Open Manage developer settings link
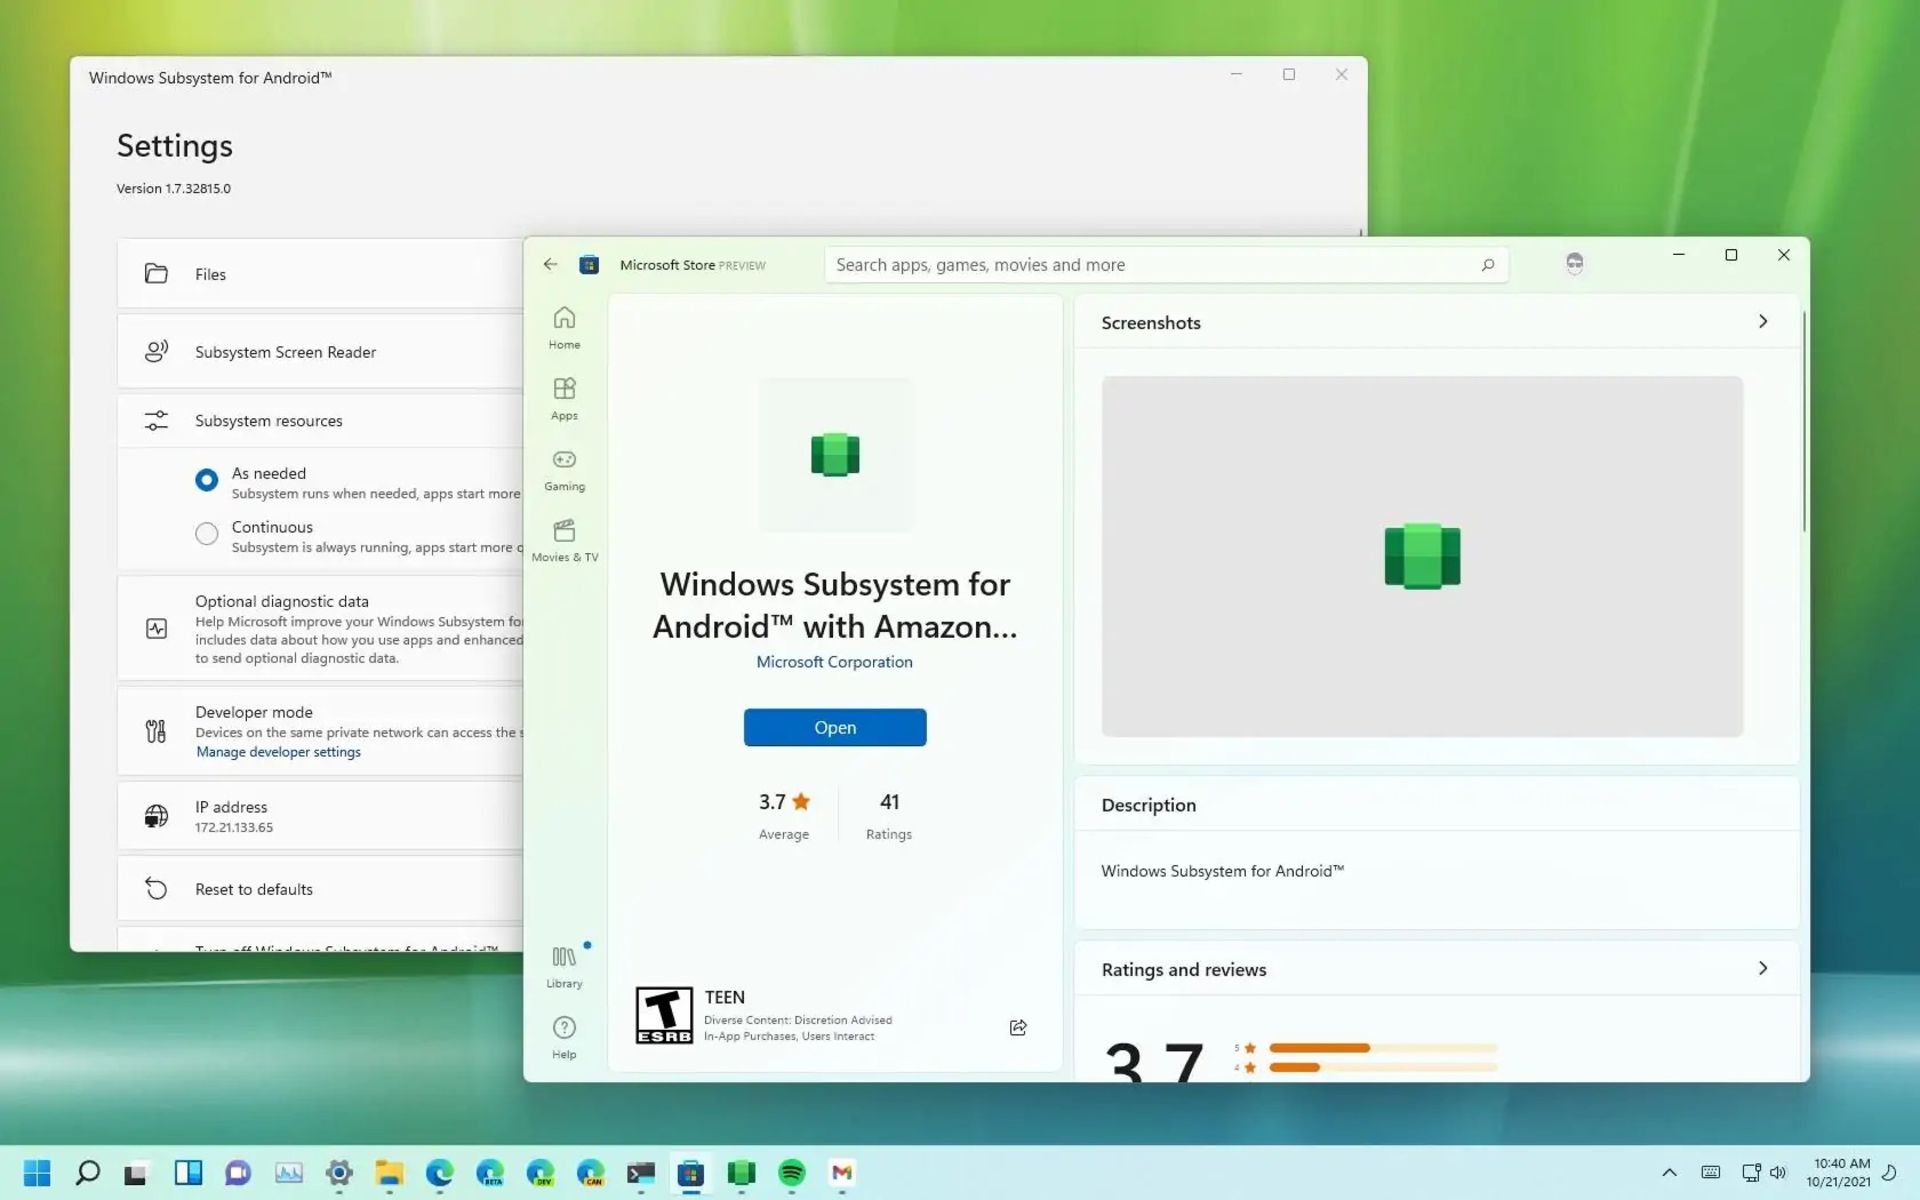This screenshot has height=1200, width=1920. (278, 751)
